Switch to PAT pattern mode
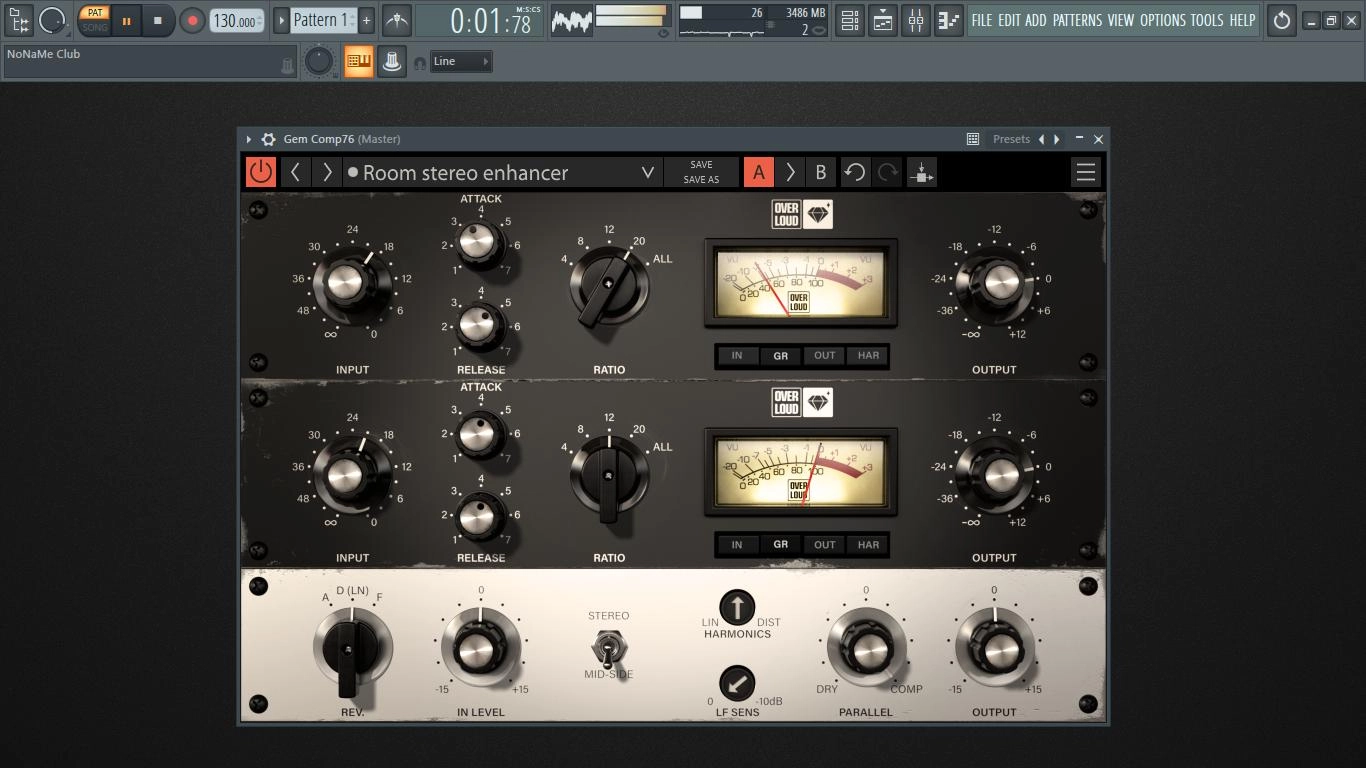Image resolution: width=1366 pixels, height=768 pixels. pos(94,13)
